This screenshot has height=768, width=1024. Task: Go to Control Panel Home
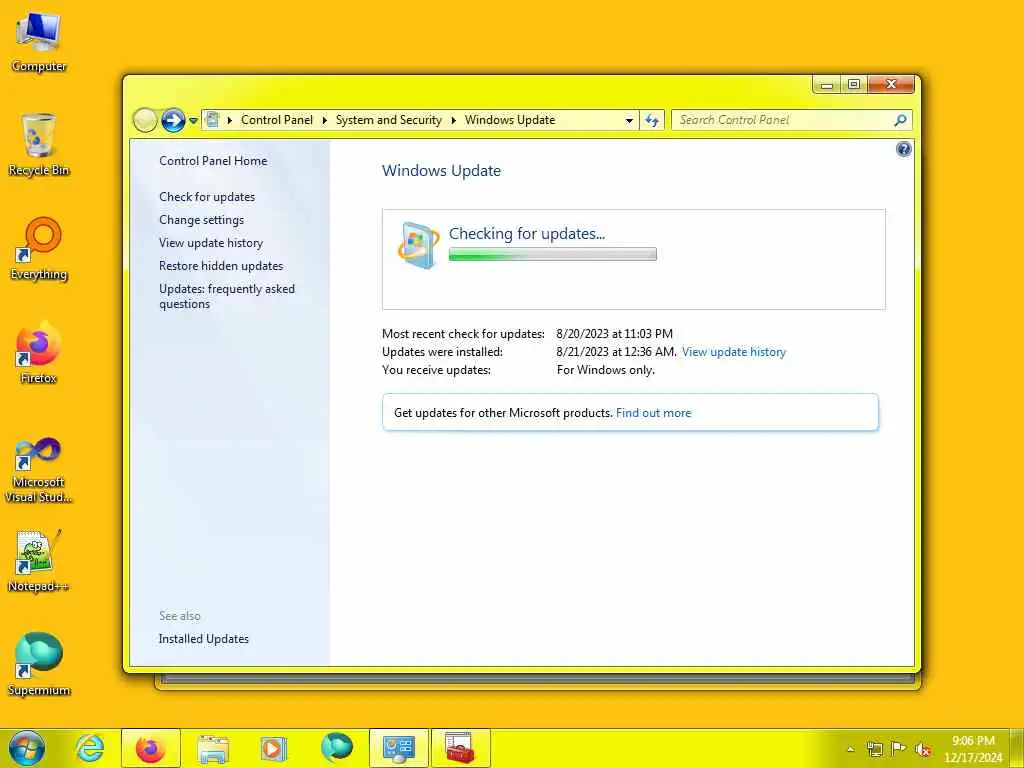tap(213, 161)
